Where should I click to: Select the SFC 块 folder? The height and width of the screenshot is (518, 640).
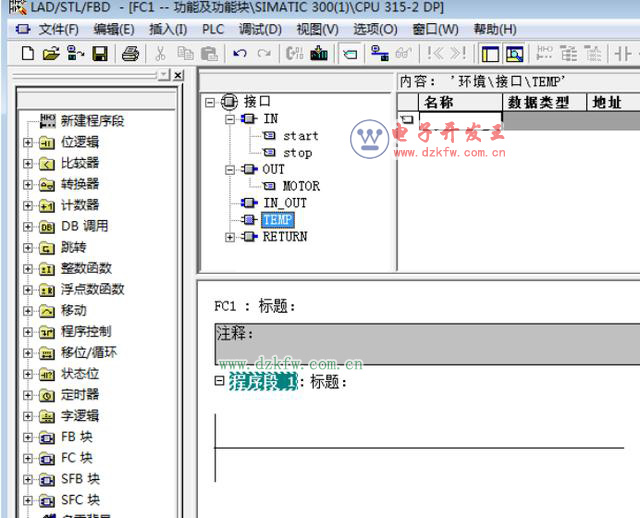[80, 500]
